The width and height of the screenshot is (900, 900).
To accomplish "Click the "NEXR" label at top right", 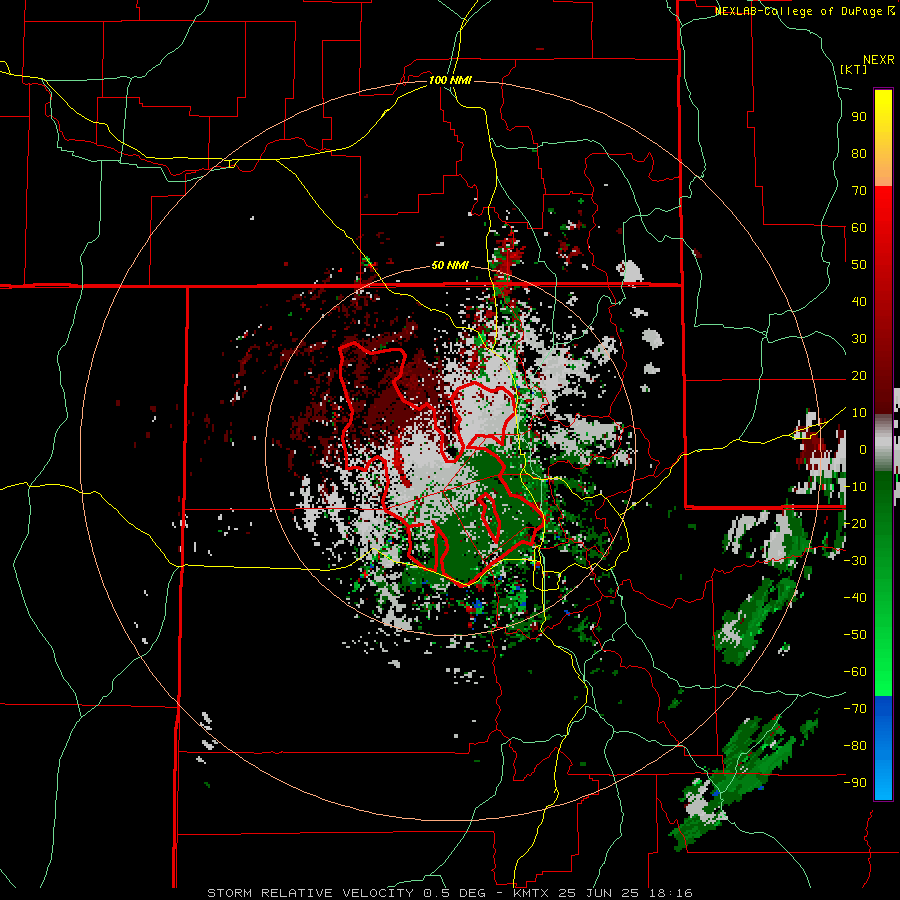I will pos(879,60).
